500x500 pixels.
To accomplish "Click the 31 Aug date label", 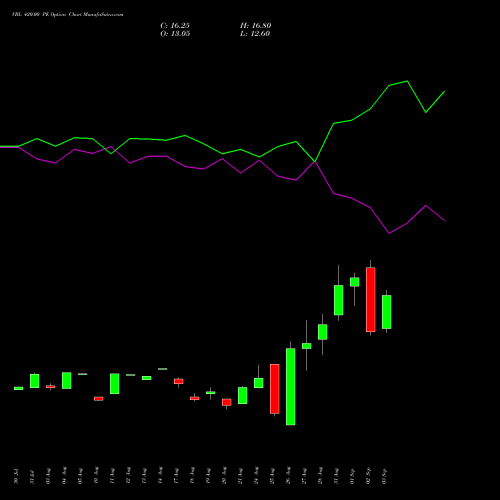I will point(336,476).
